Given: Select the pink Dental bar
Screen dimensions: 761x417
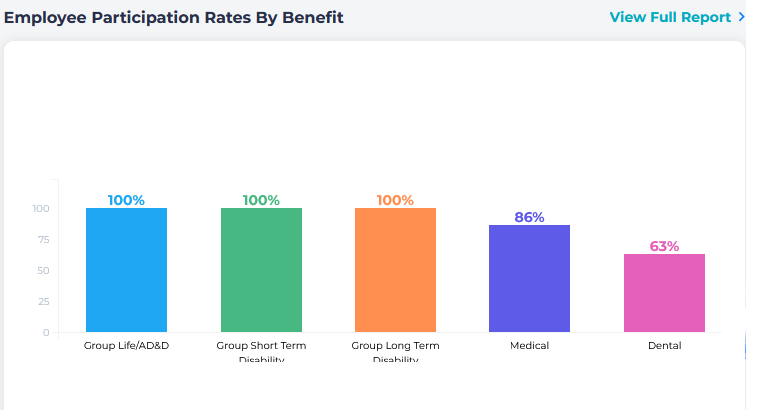Looking at the screenshot, I should pos(664,293).
